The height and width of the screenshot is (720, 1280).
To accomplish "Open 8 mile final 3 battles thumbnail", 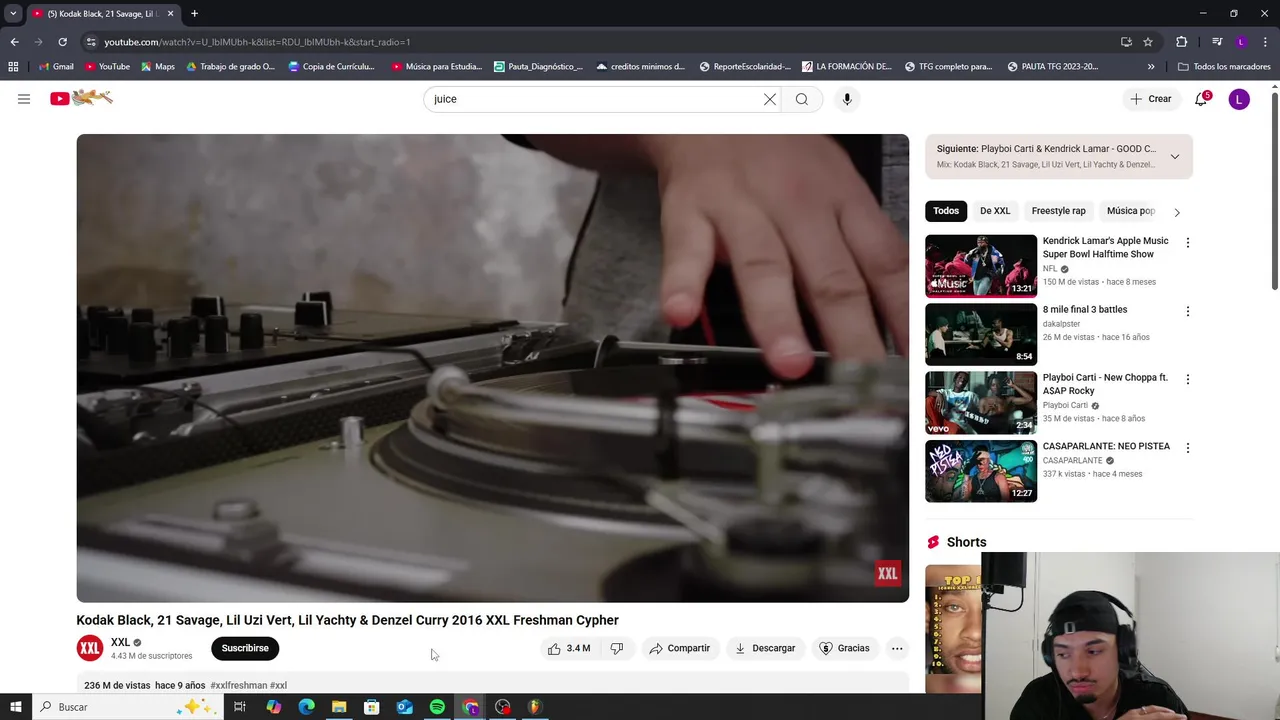I will point(981,334).
